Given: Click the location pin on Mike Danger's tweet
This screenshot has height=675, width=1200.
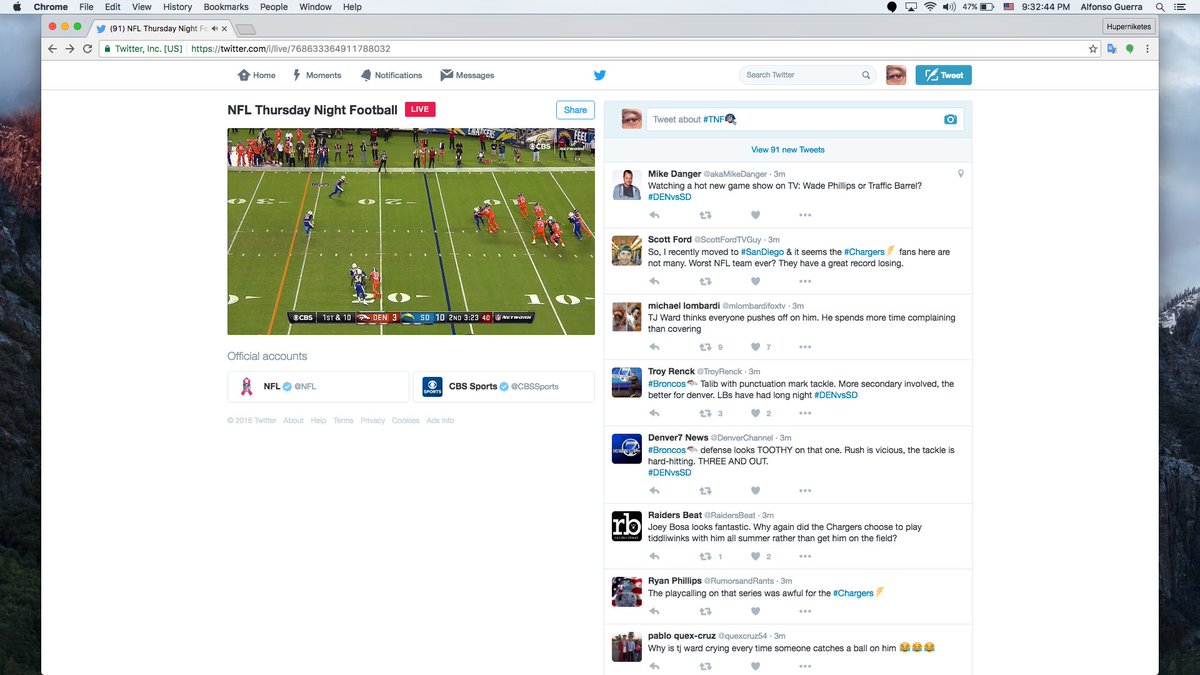Looking at the screenshot, I should (x=960, y=174).
